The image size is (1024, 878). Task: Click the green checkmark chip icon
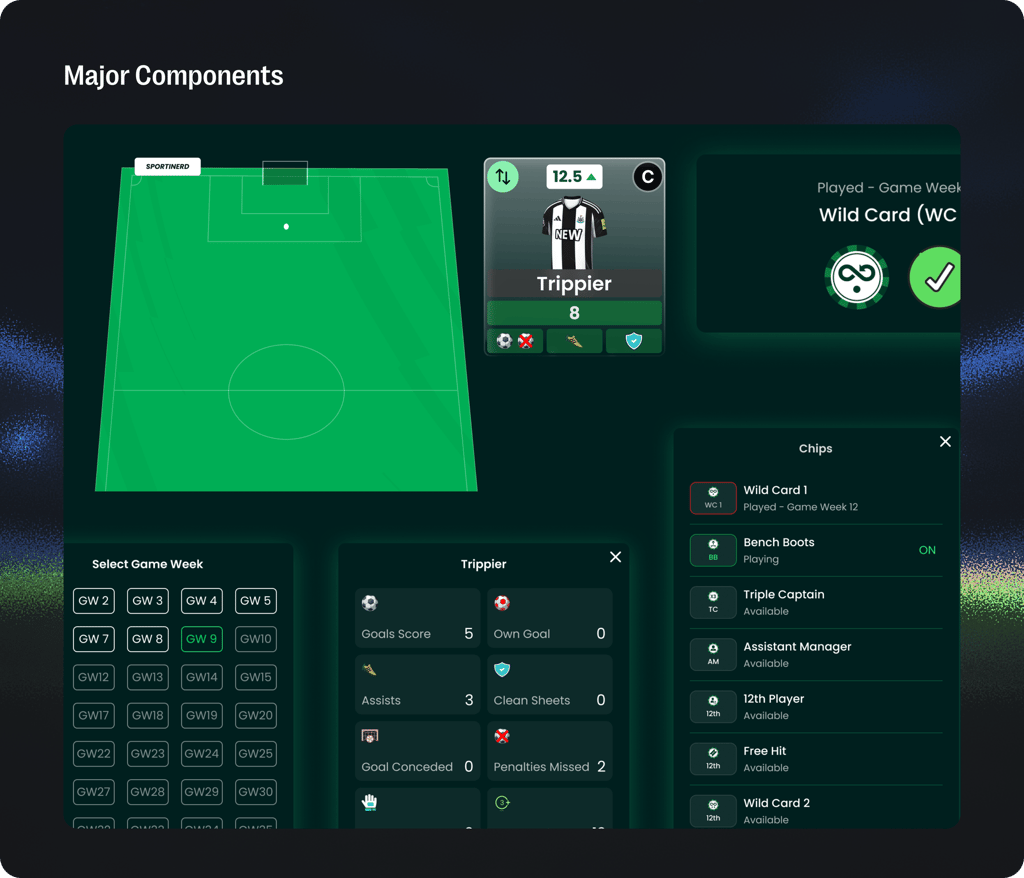coord(935,277)
